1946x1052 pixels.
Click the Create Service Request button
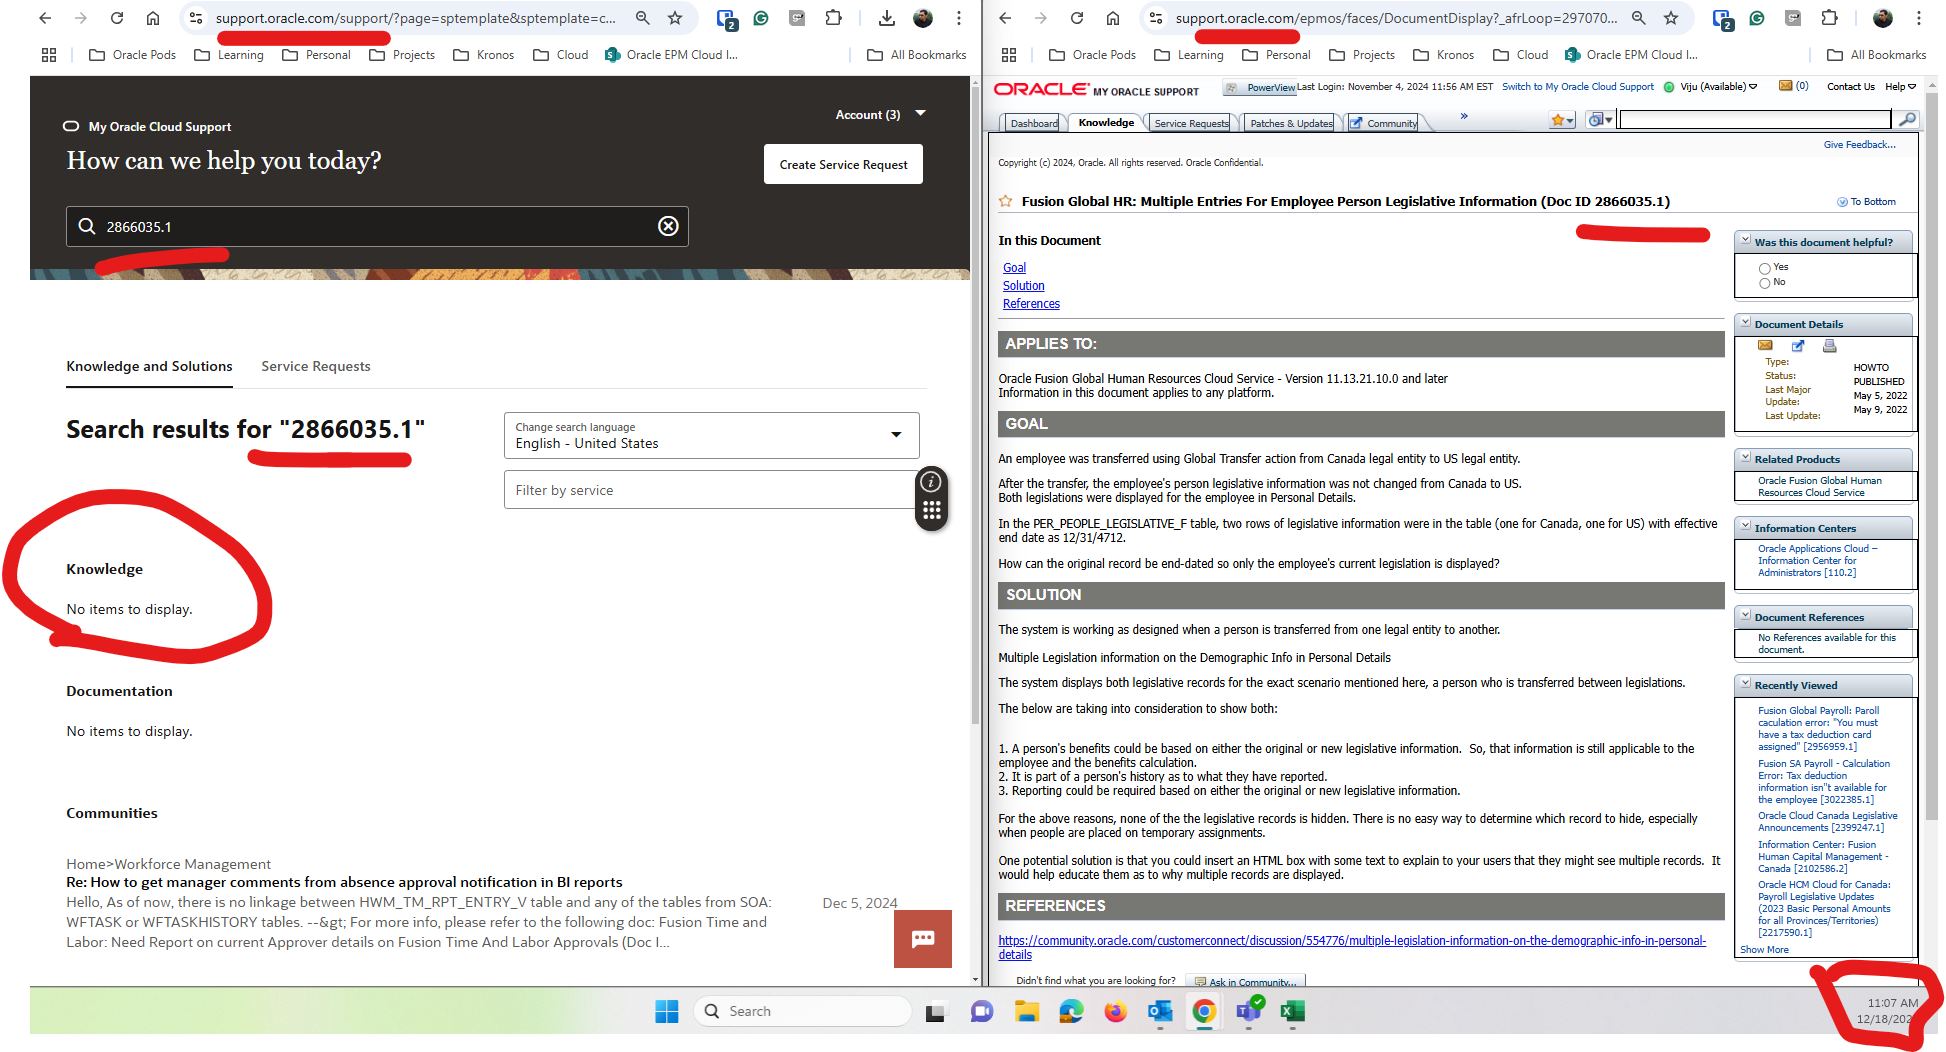[x=843, y=163]
